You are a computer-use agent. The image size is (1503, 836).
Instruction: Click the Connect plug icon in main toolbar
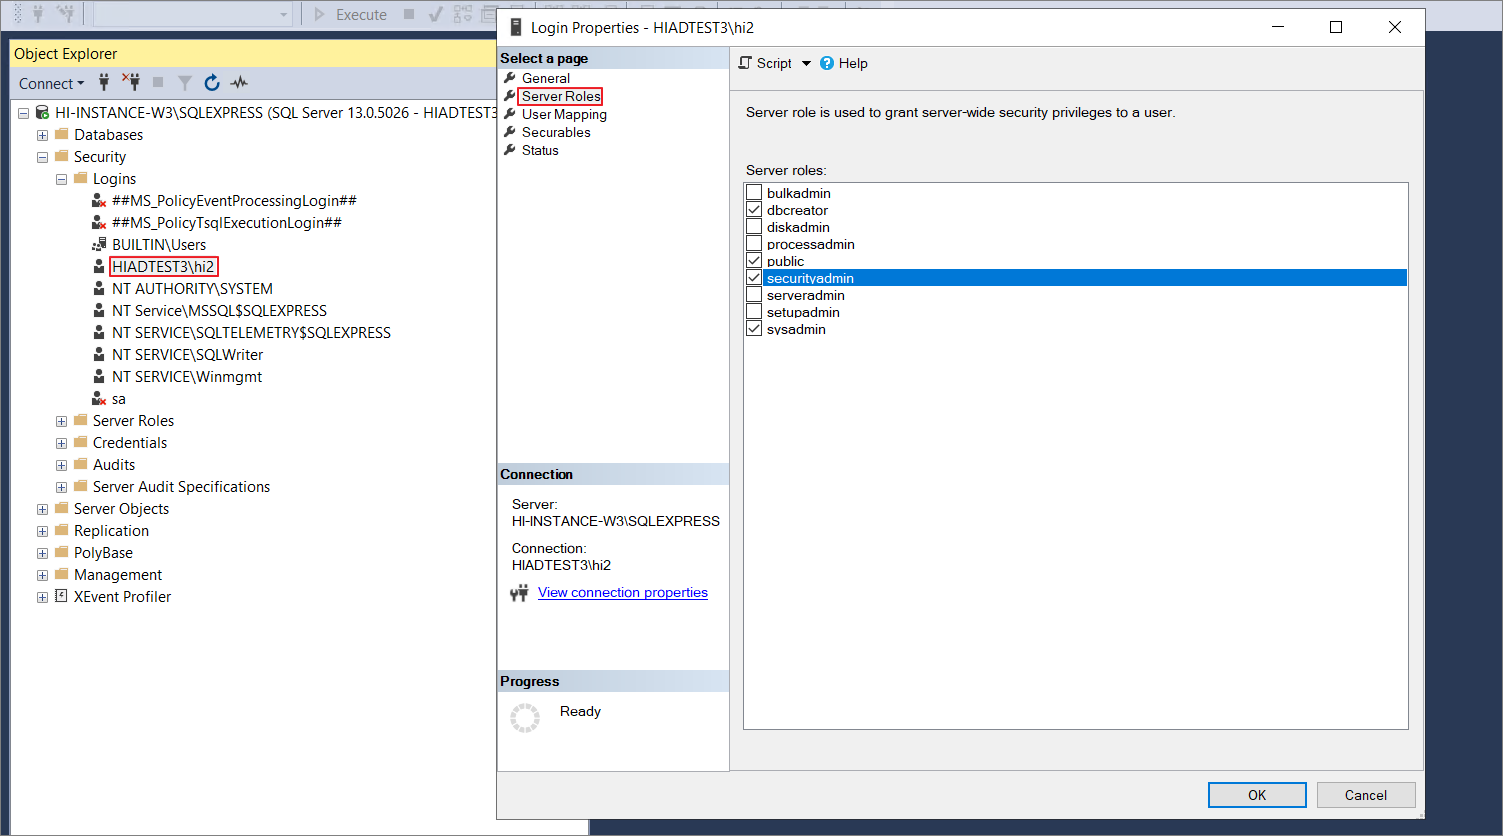coord(39,14)
